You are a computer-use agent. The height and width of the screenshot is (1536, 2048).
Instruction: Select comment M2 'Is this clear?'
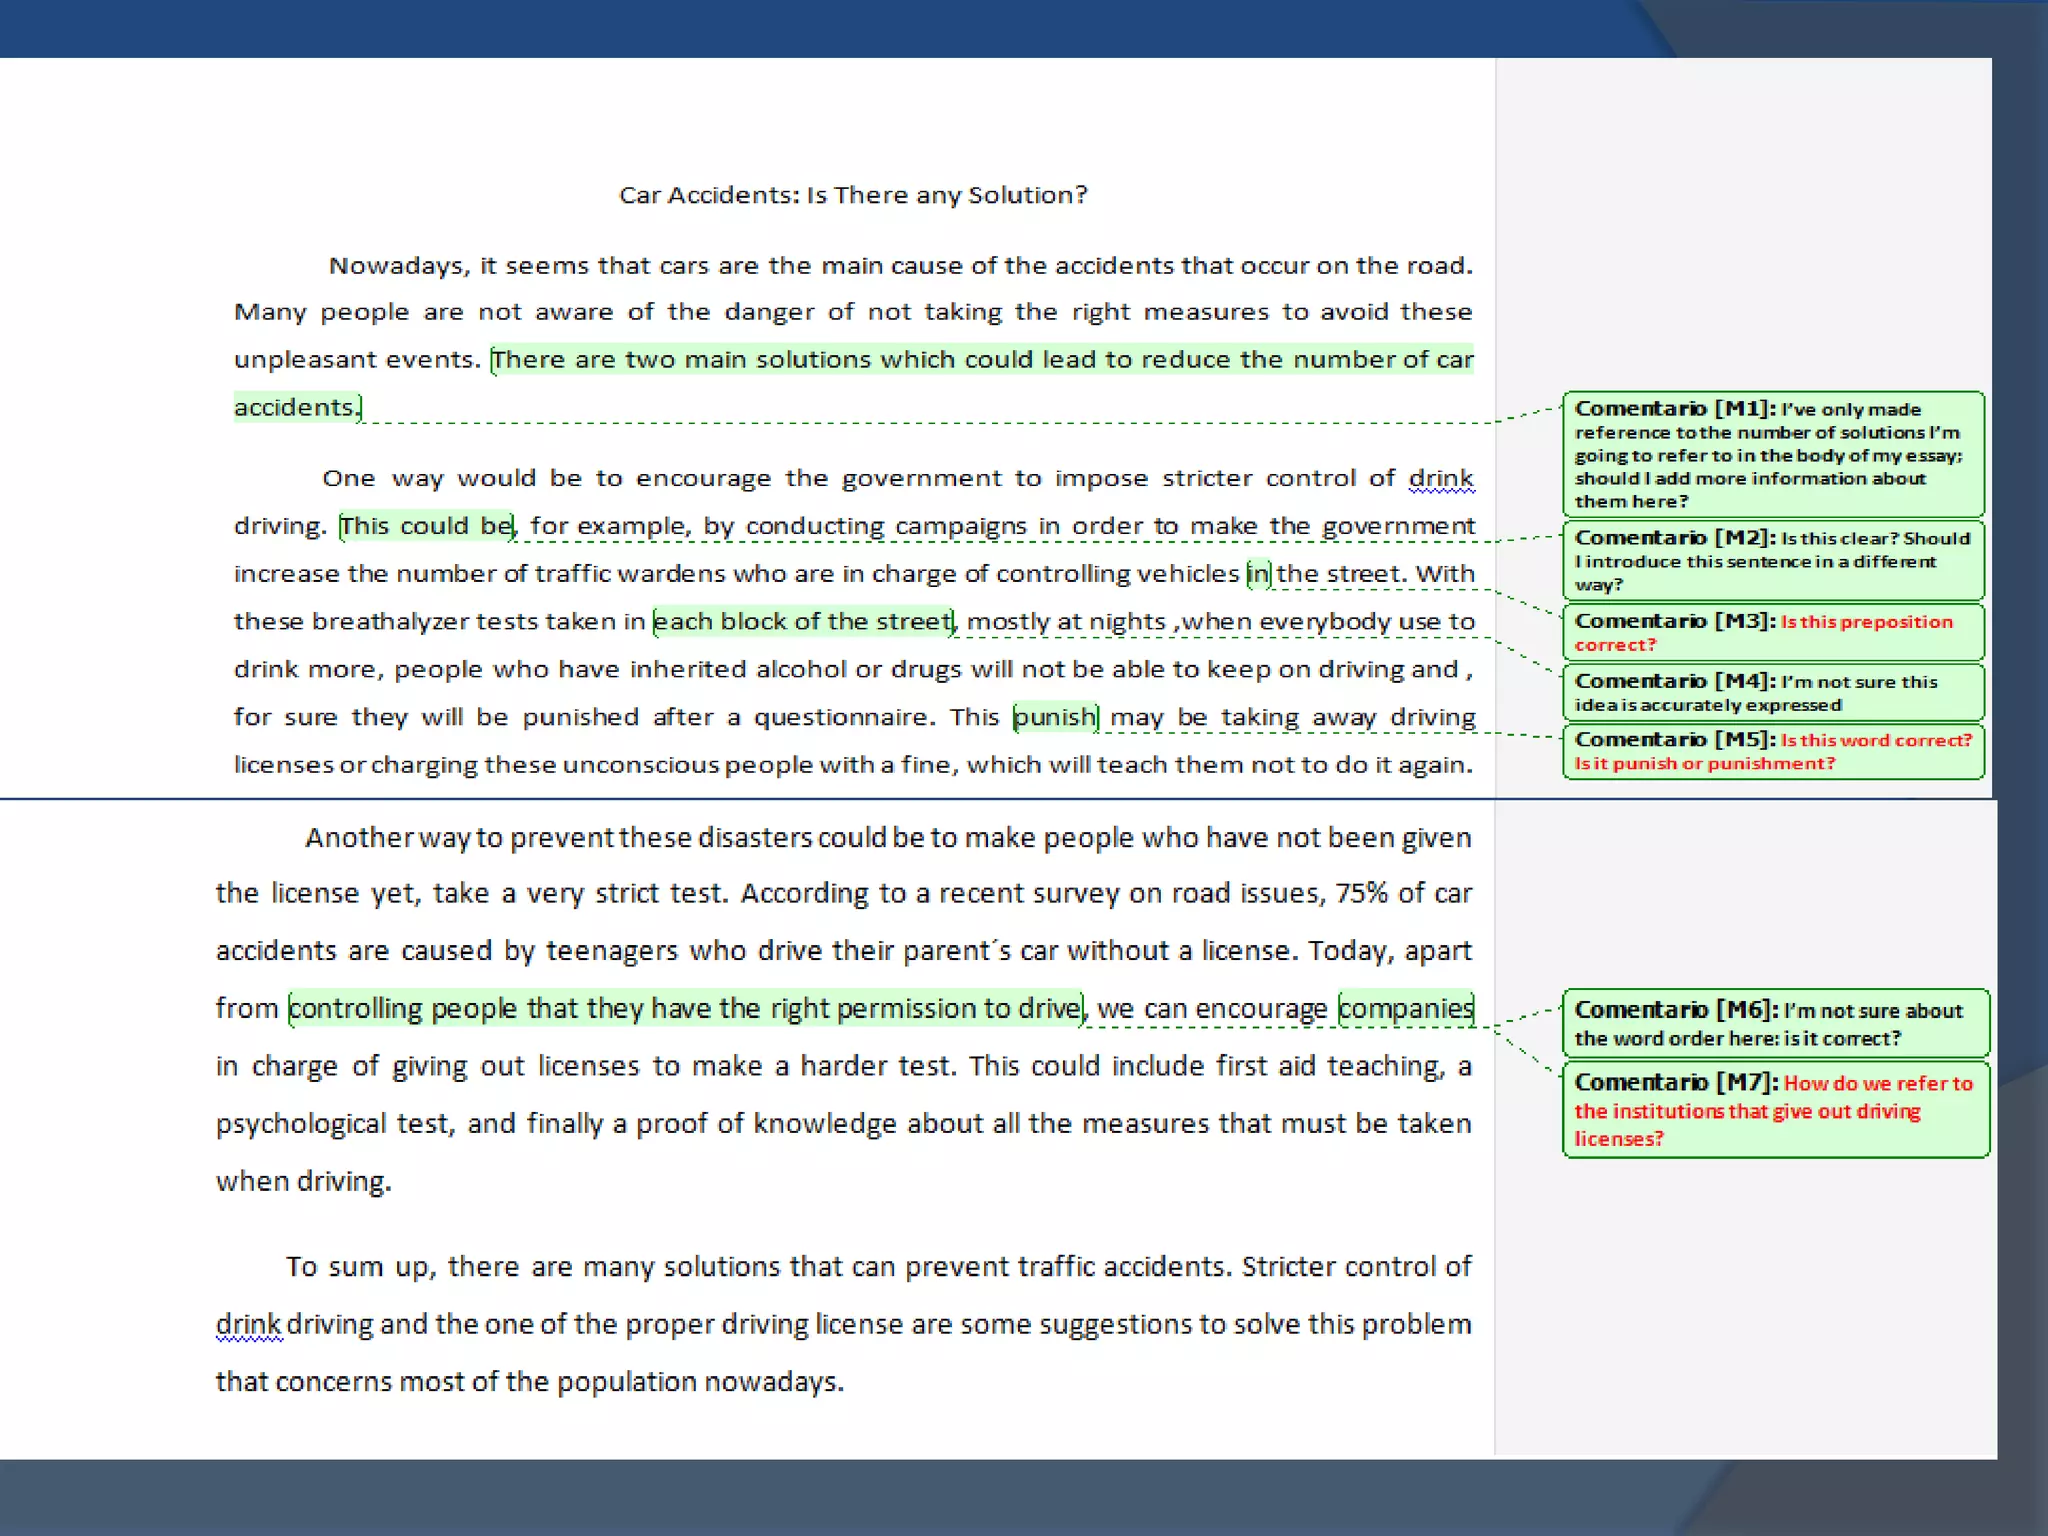click(1772, 560)
